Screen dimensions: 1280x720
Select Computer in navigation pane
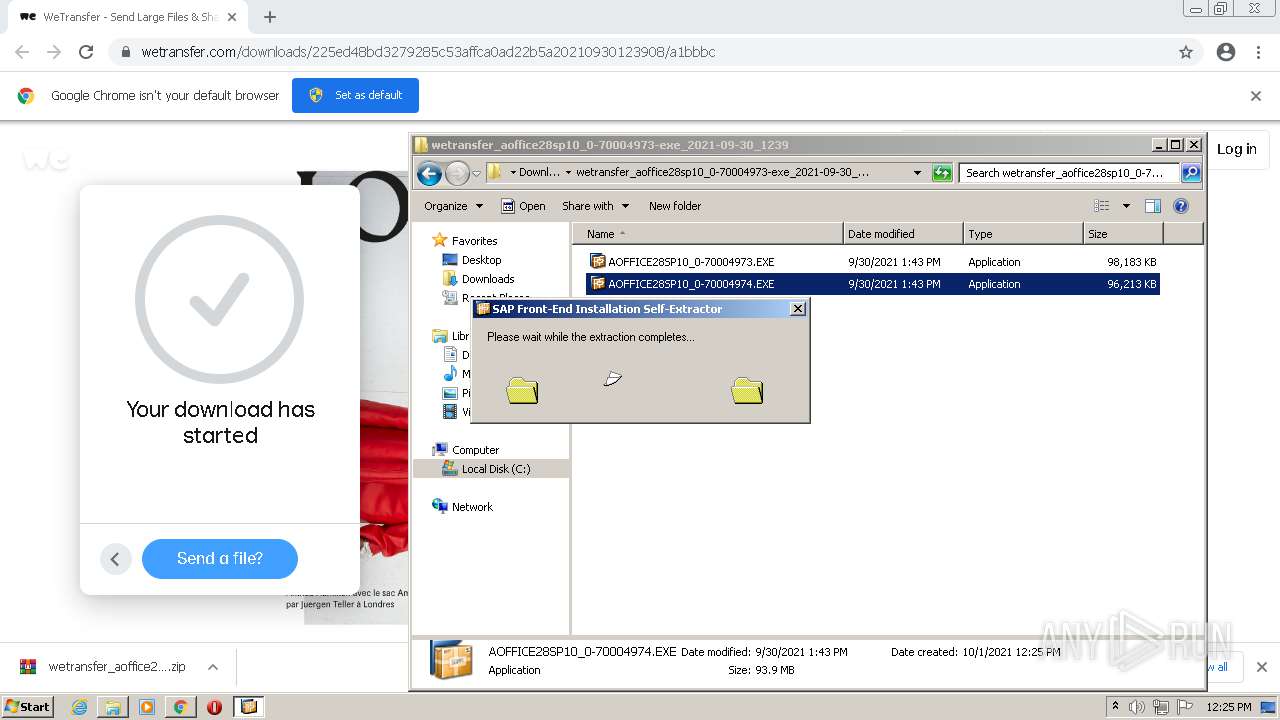pos(475,450)
